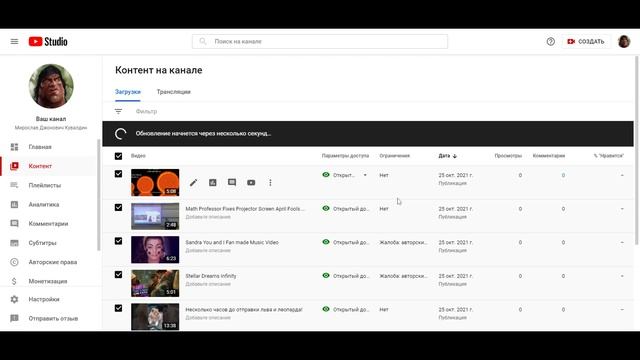Open the Sandra You and I video title
This screenshot has height=360, width=640.
coord(232,242)
